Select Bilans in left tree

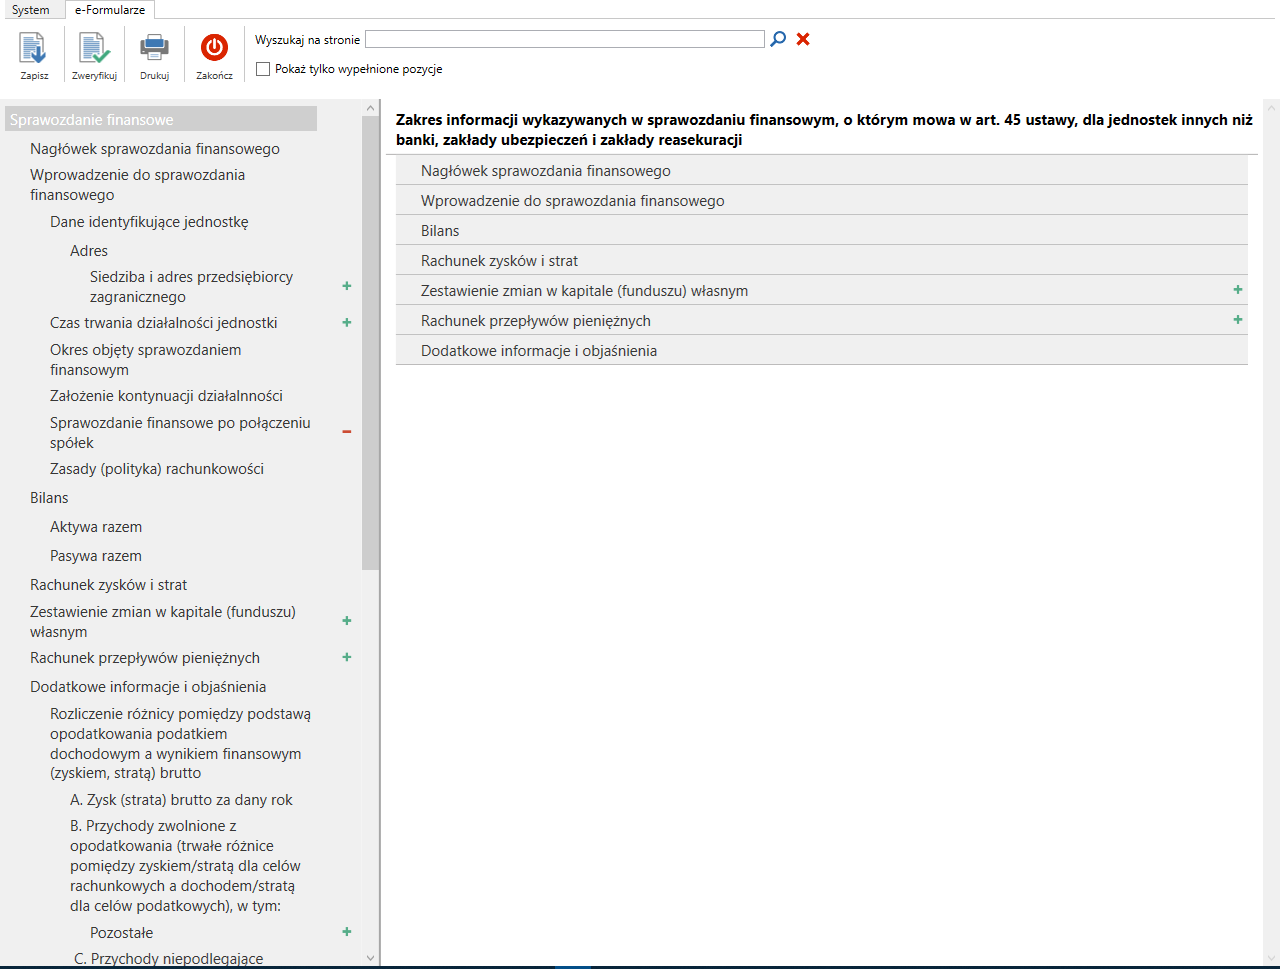(49, 498)
